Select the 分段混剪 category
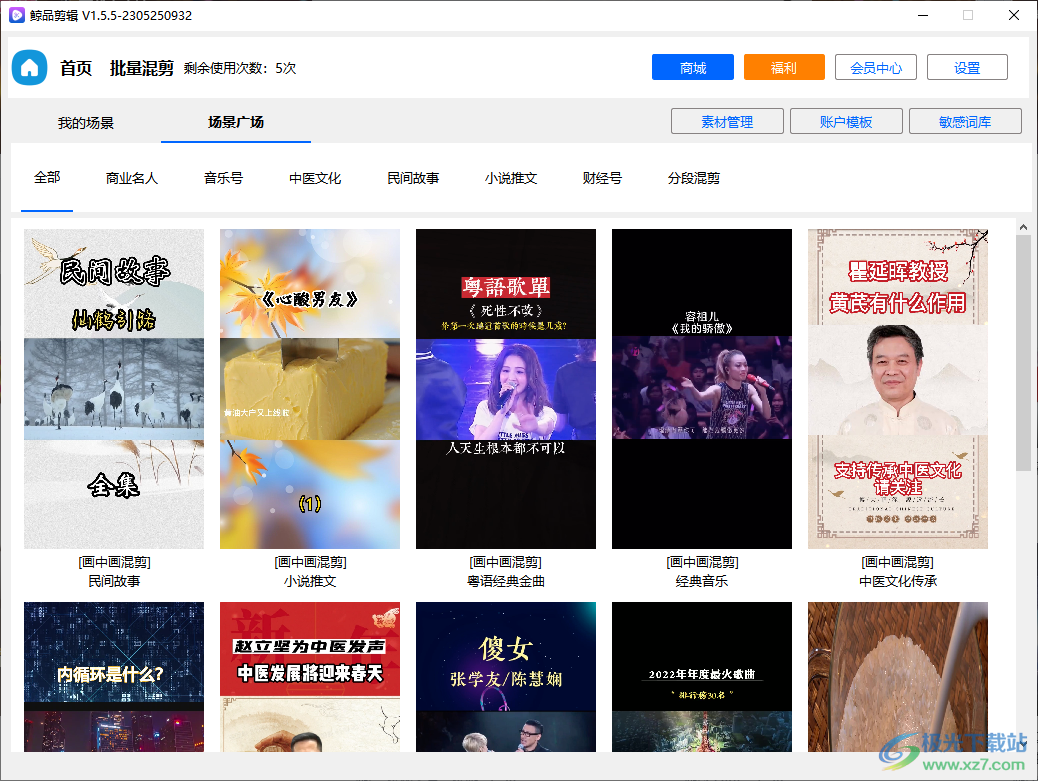This screenshot has height=781, width=1038. 694,178
